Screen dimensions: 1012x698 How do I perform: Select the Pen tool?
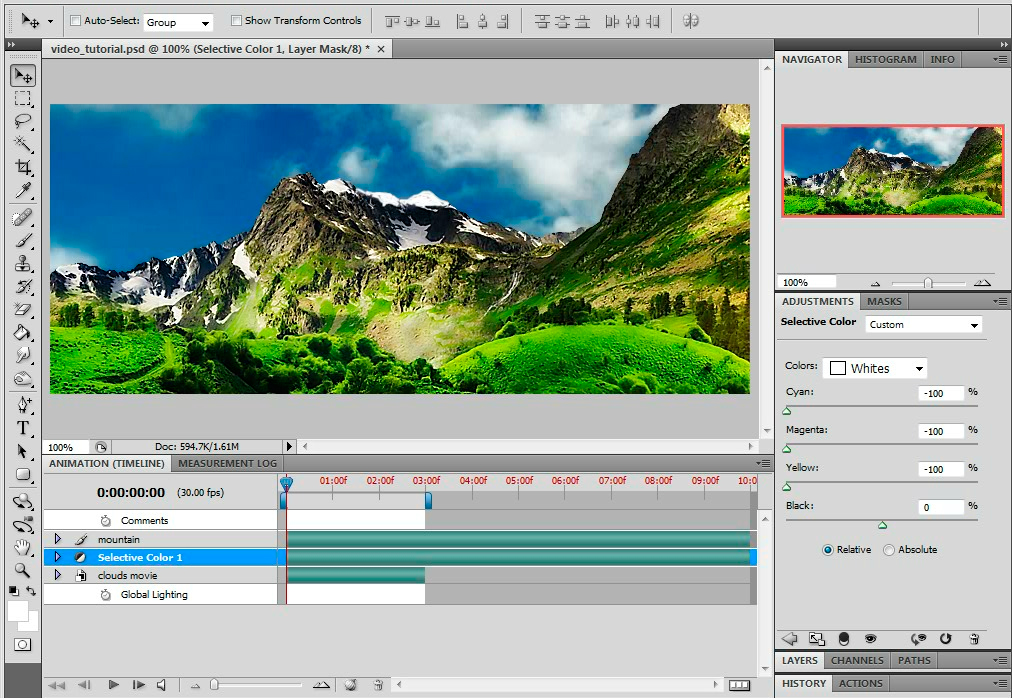pyautogui.click(x=23, y=405)
